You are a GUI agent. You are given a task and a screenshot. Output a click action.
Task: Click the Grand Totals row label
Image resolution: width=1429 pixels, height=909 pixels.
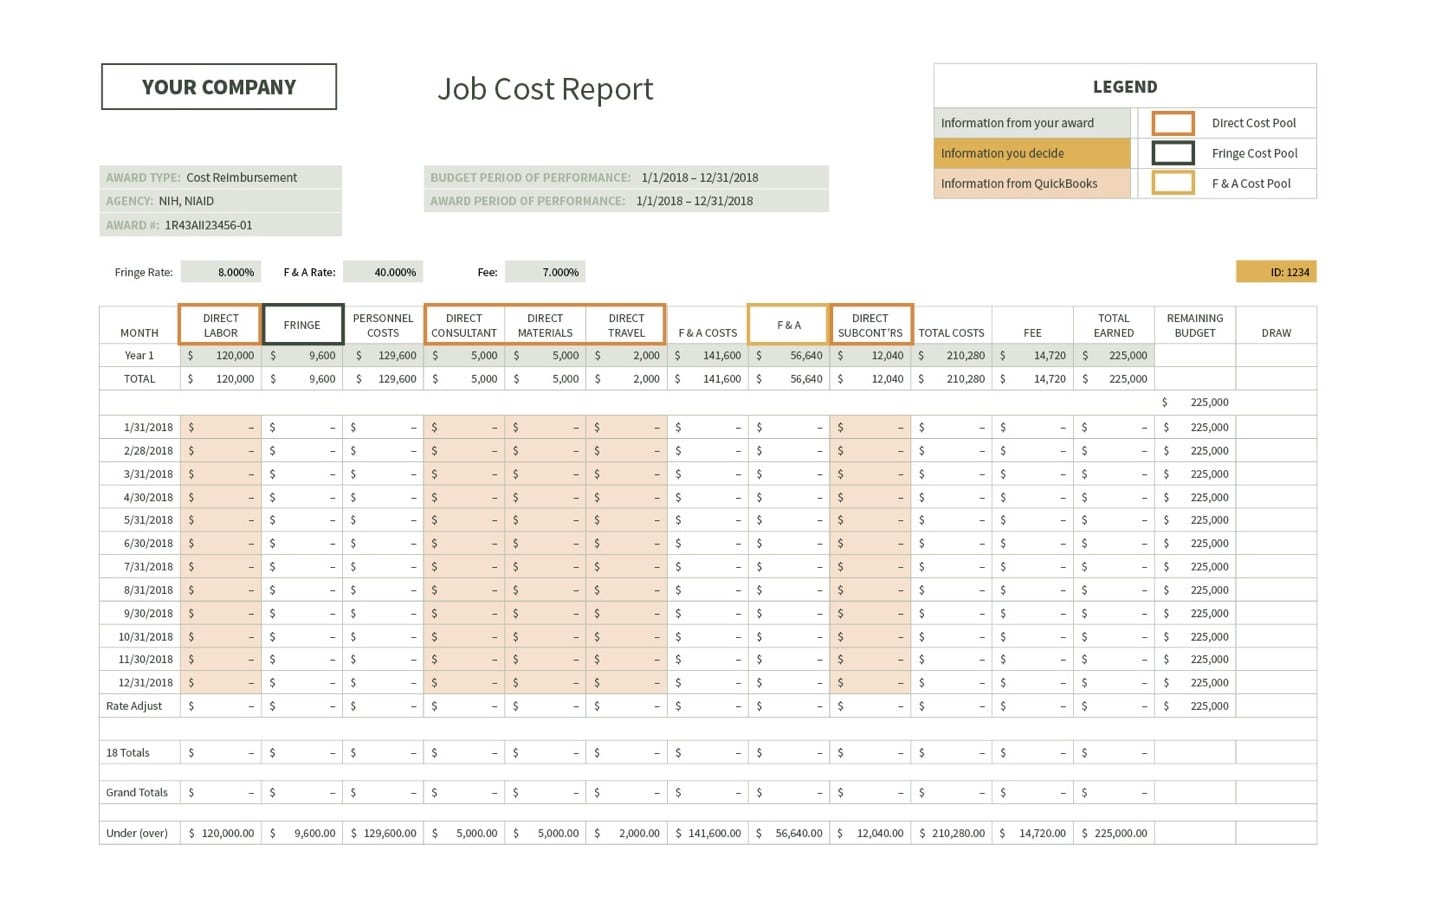136,792
